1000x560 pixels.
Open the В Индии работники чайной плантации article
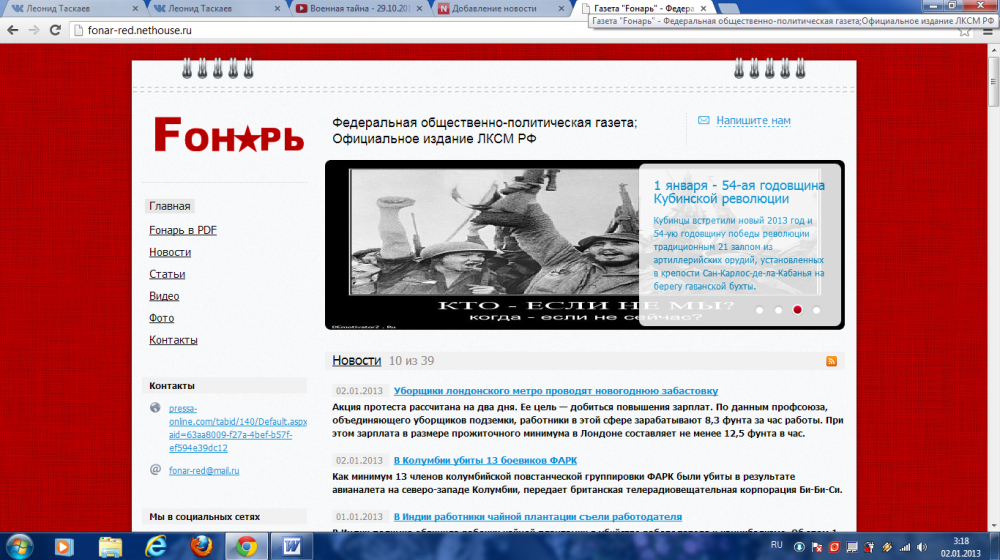(538, 517)
